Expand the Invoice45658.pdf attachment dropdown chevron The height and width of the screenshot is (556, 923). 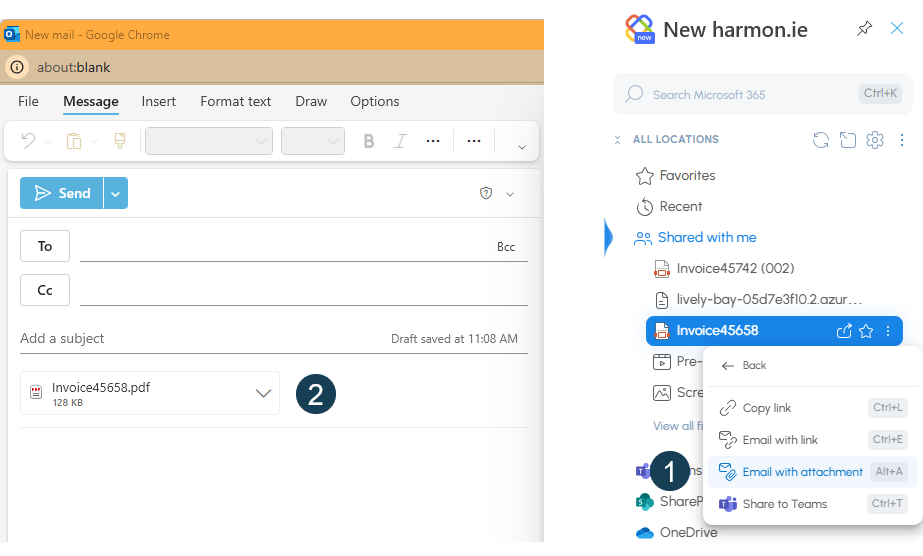point(263,393)
